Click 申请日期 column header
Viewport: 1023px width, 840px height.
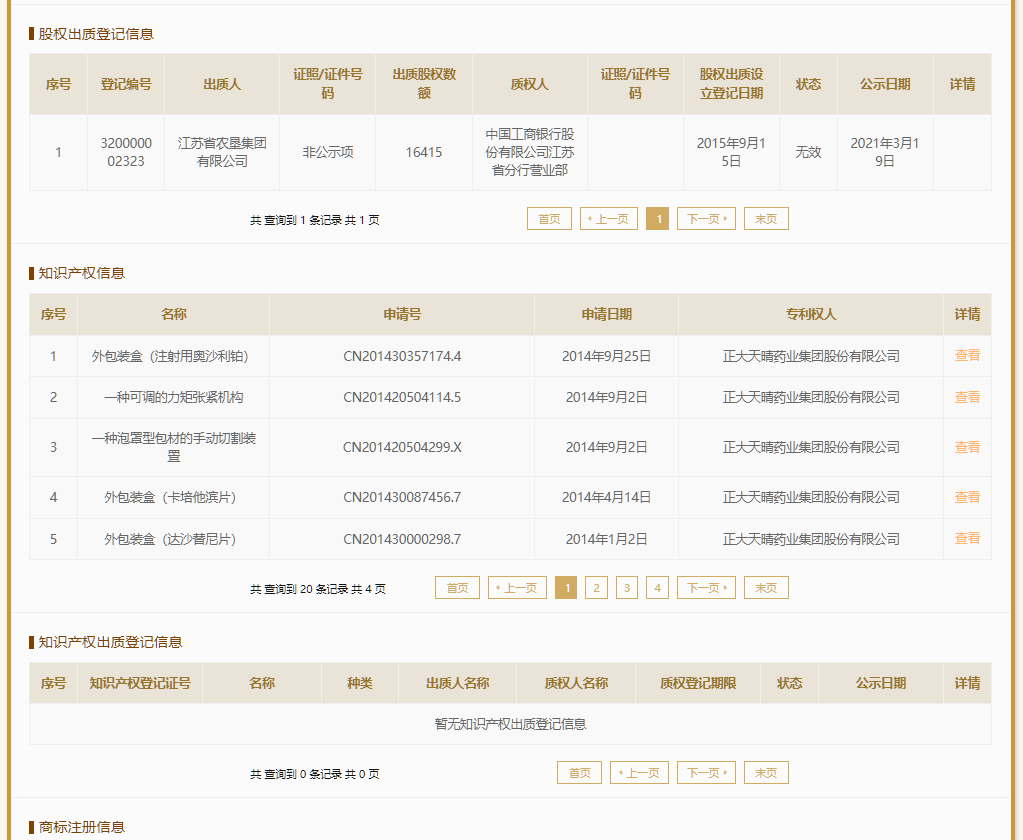pyautogui.click(x=607, y=314)
